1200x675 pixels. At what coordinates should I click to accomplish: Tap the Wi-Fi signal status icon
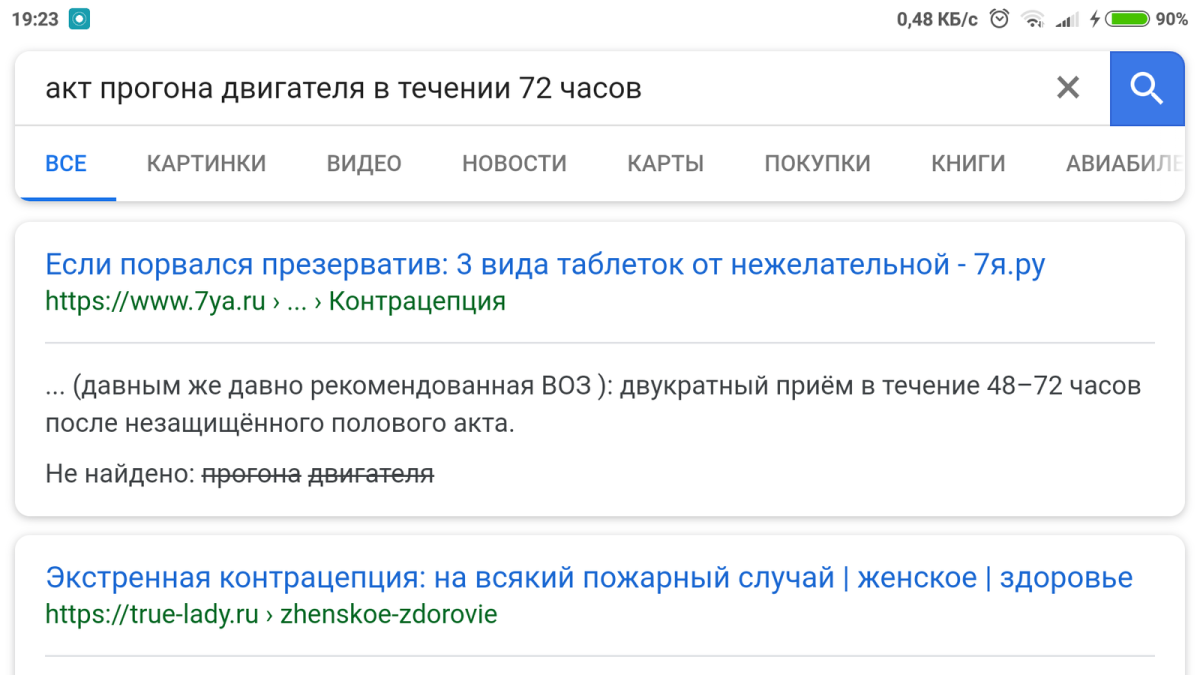pyautogui.click(x=1033, y=18)
